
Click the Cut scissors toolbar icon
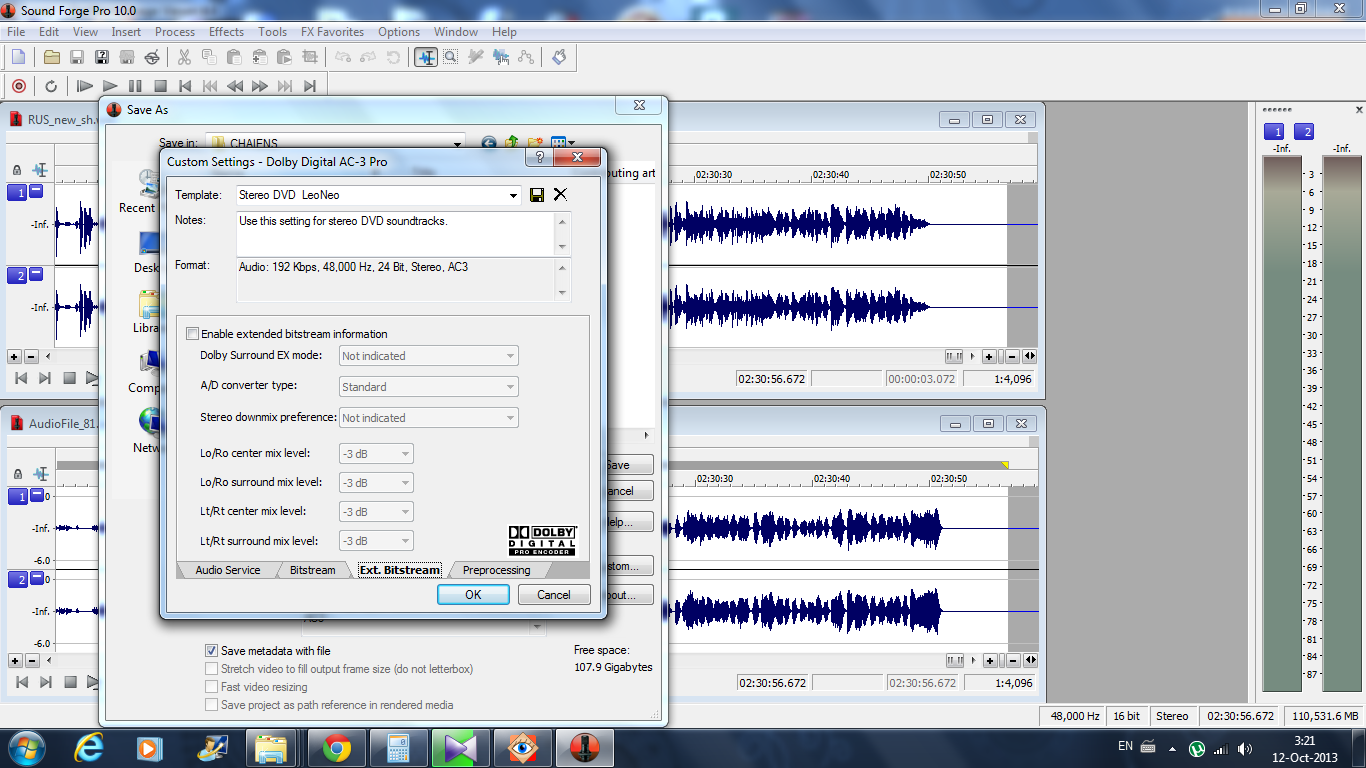184,57
